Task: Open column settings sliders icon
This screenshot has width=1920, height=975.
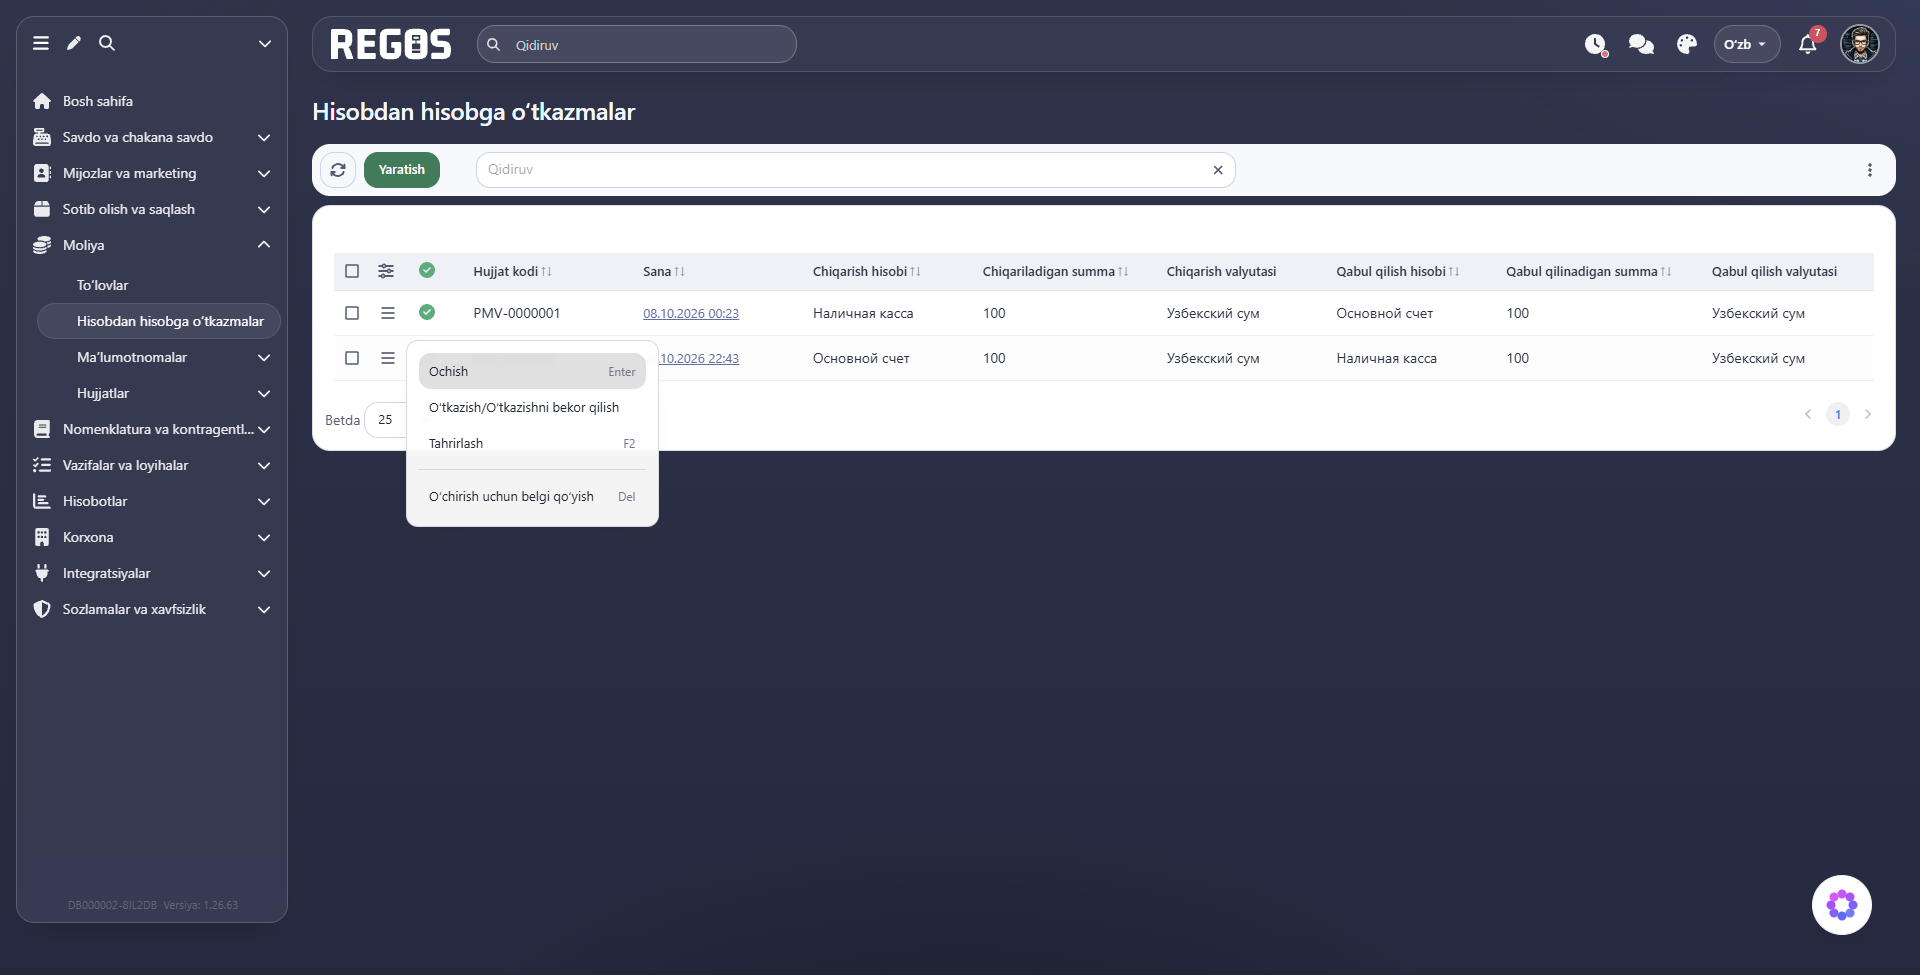Action: [x=386, y=271]
